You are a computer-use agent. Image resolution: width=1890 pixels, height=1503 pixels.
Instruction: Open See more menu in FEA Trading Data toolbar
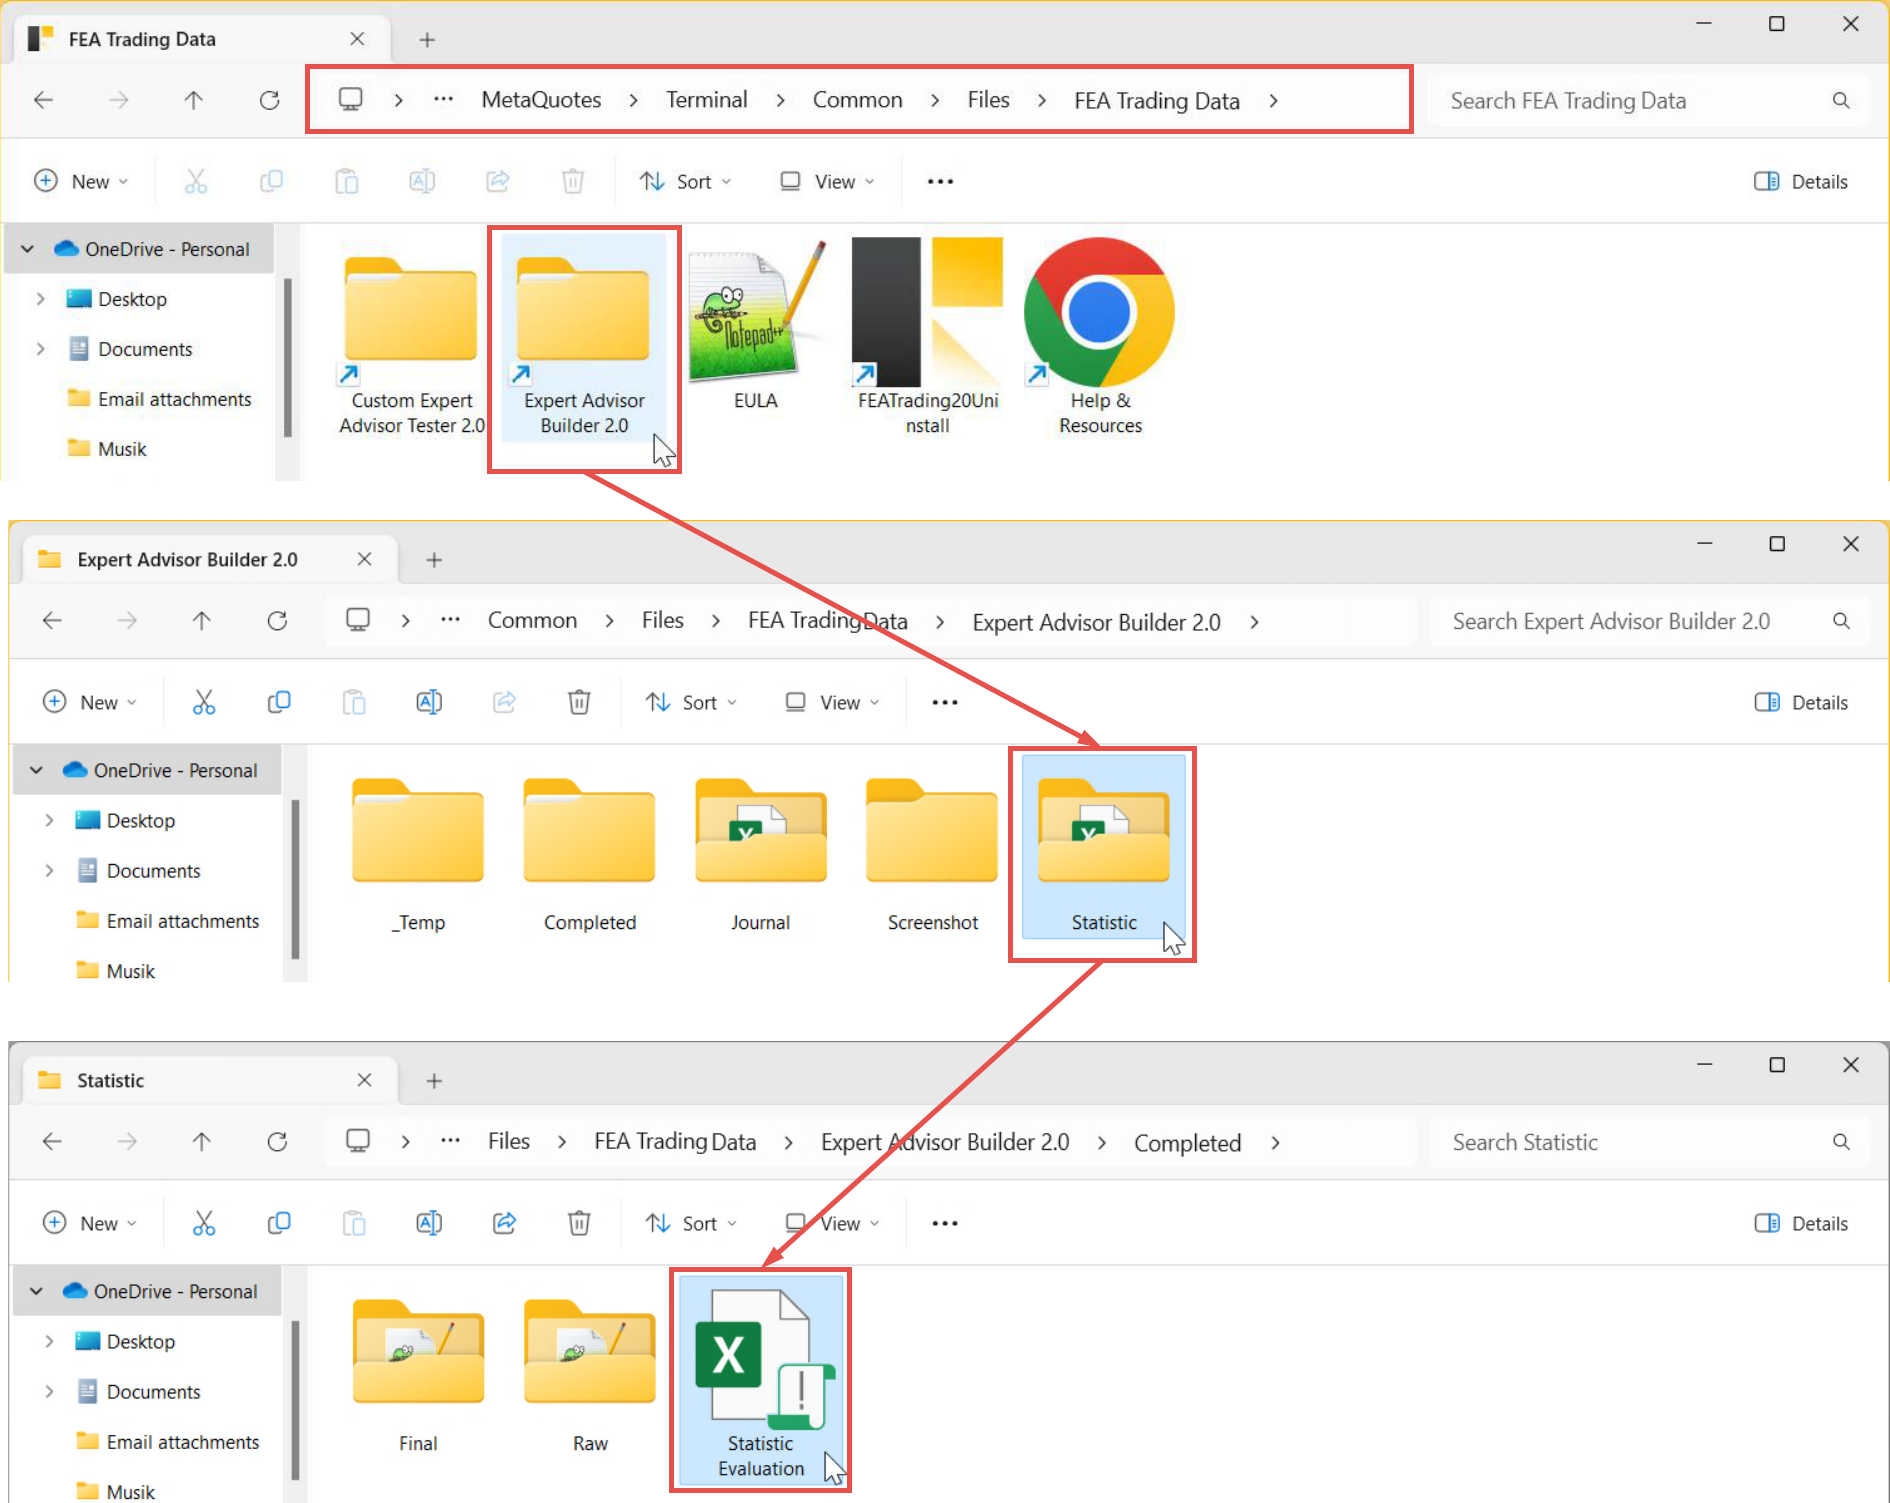[940, 181]
